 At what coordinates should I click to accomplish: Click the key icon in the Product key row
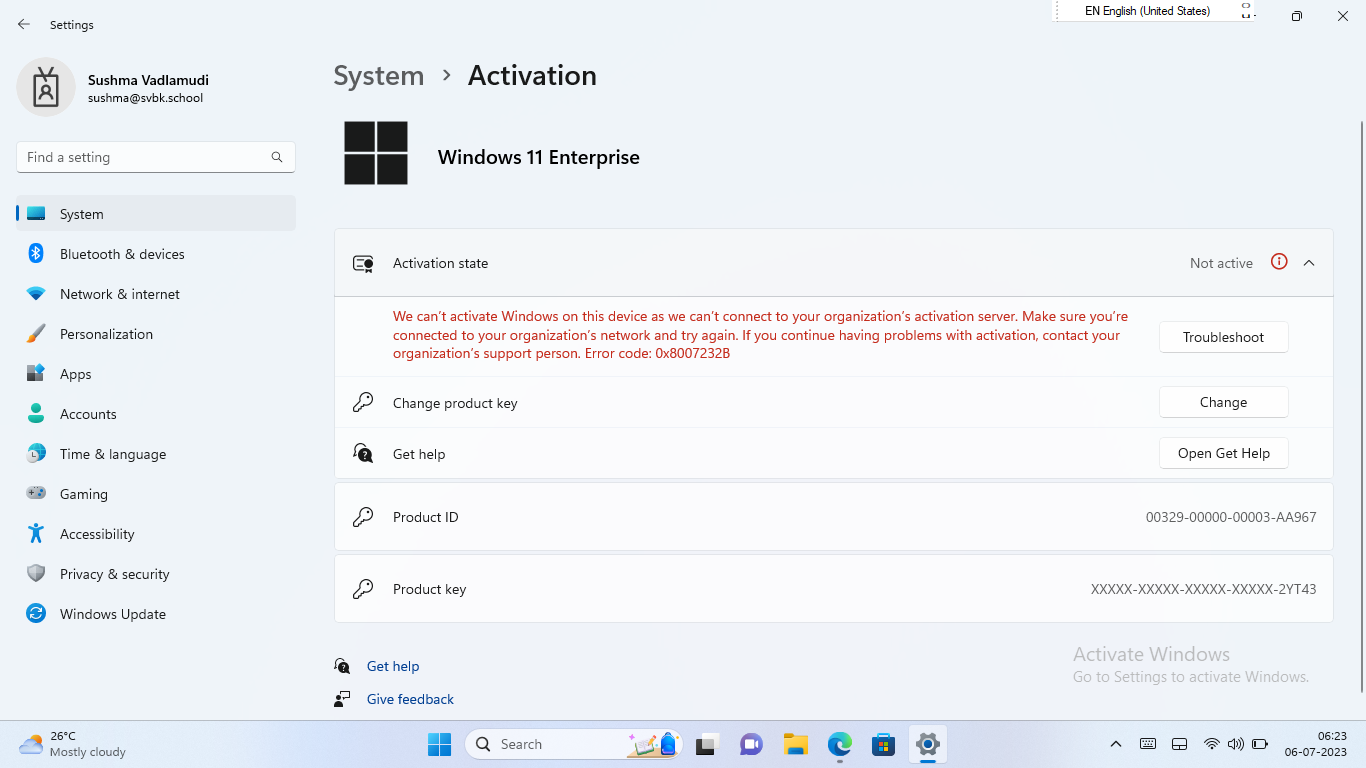pyautogui.click(x=363, y=589)
